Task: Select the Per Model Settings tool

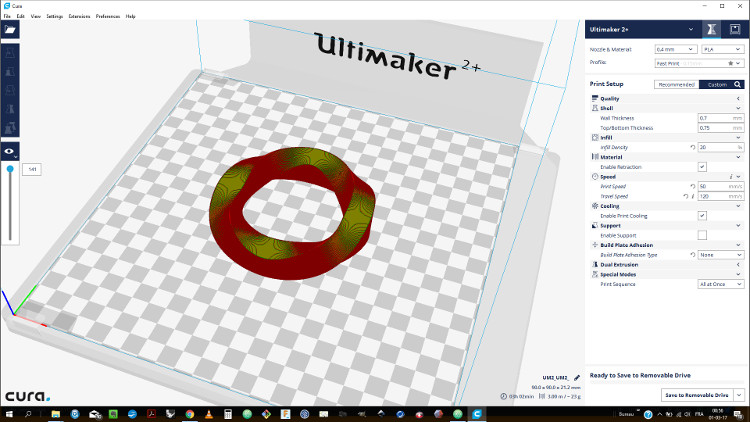Action: 10,128
